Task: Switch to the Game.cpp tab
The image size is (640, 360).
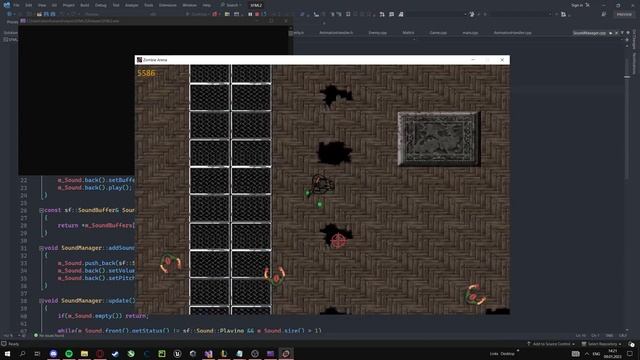Action: coord(438,33)
